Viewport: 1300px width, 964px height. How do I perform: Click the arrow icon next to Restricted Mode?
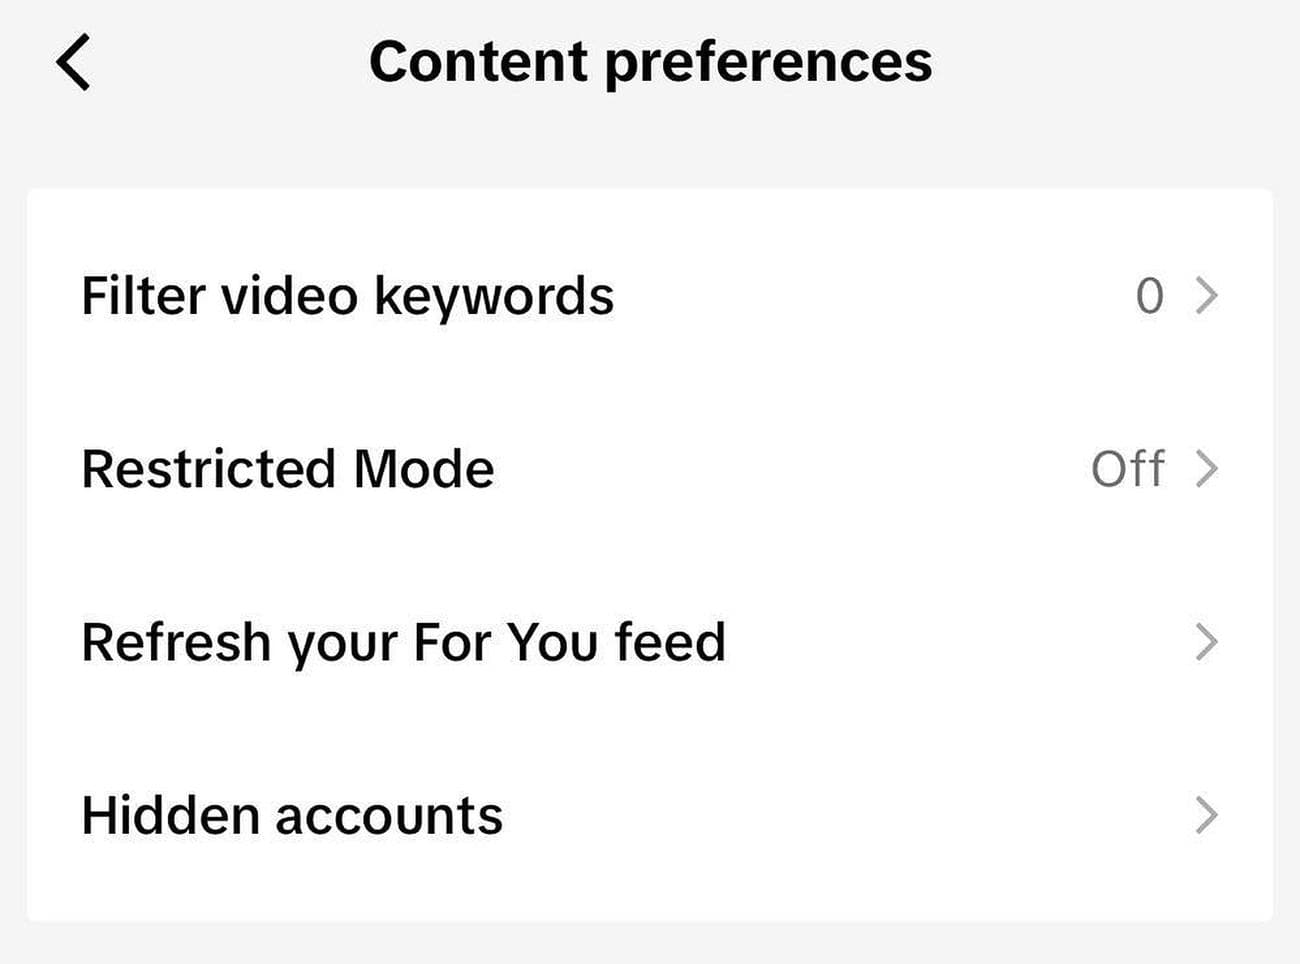click(1207, 469)
